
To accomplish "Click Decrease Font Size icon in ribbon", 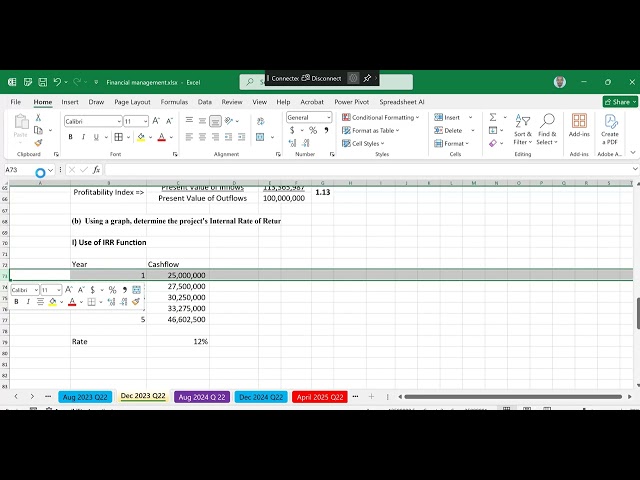I will (x=169, y=121).
